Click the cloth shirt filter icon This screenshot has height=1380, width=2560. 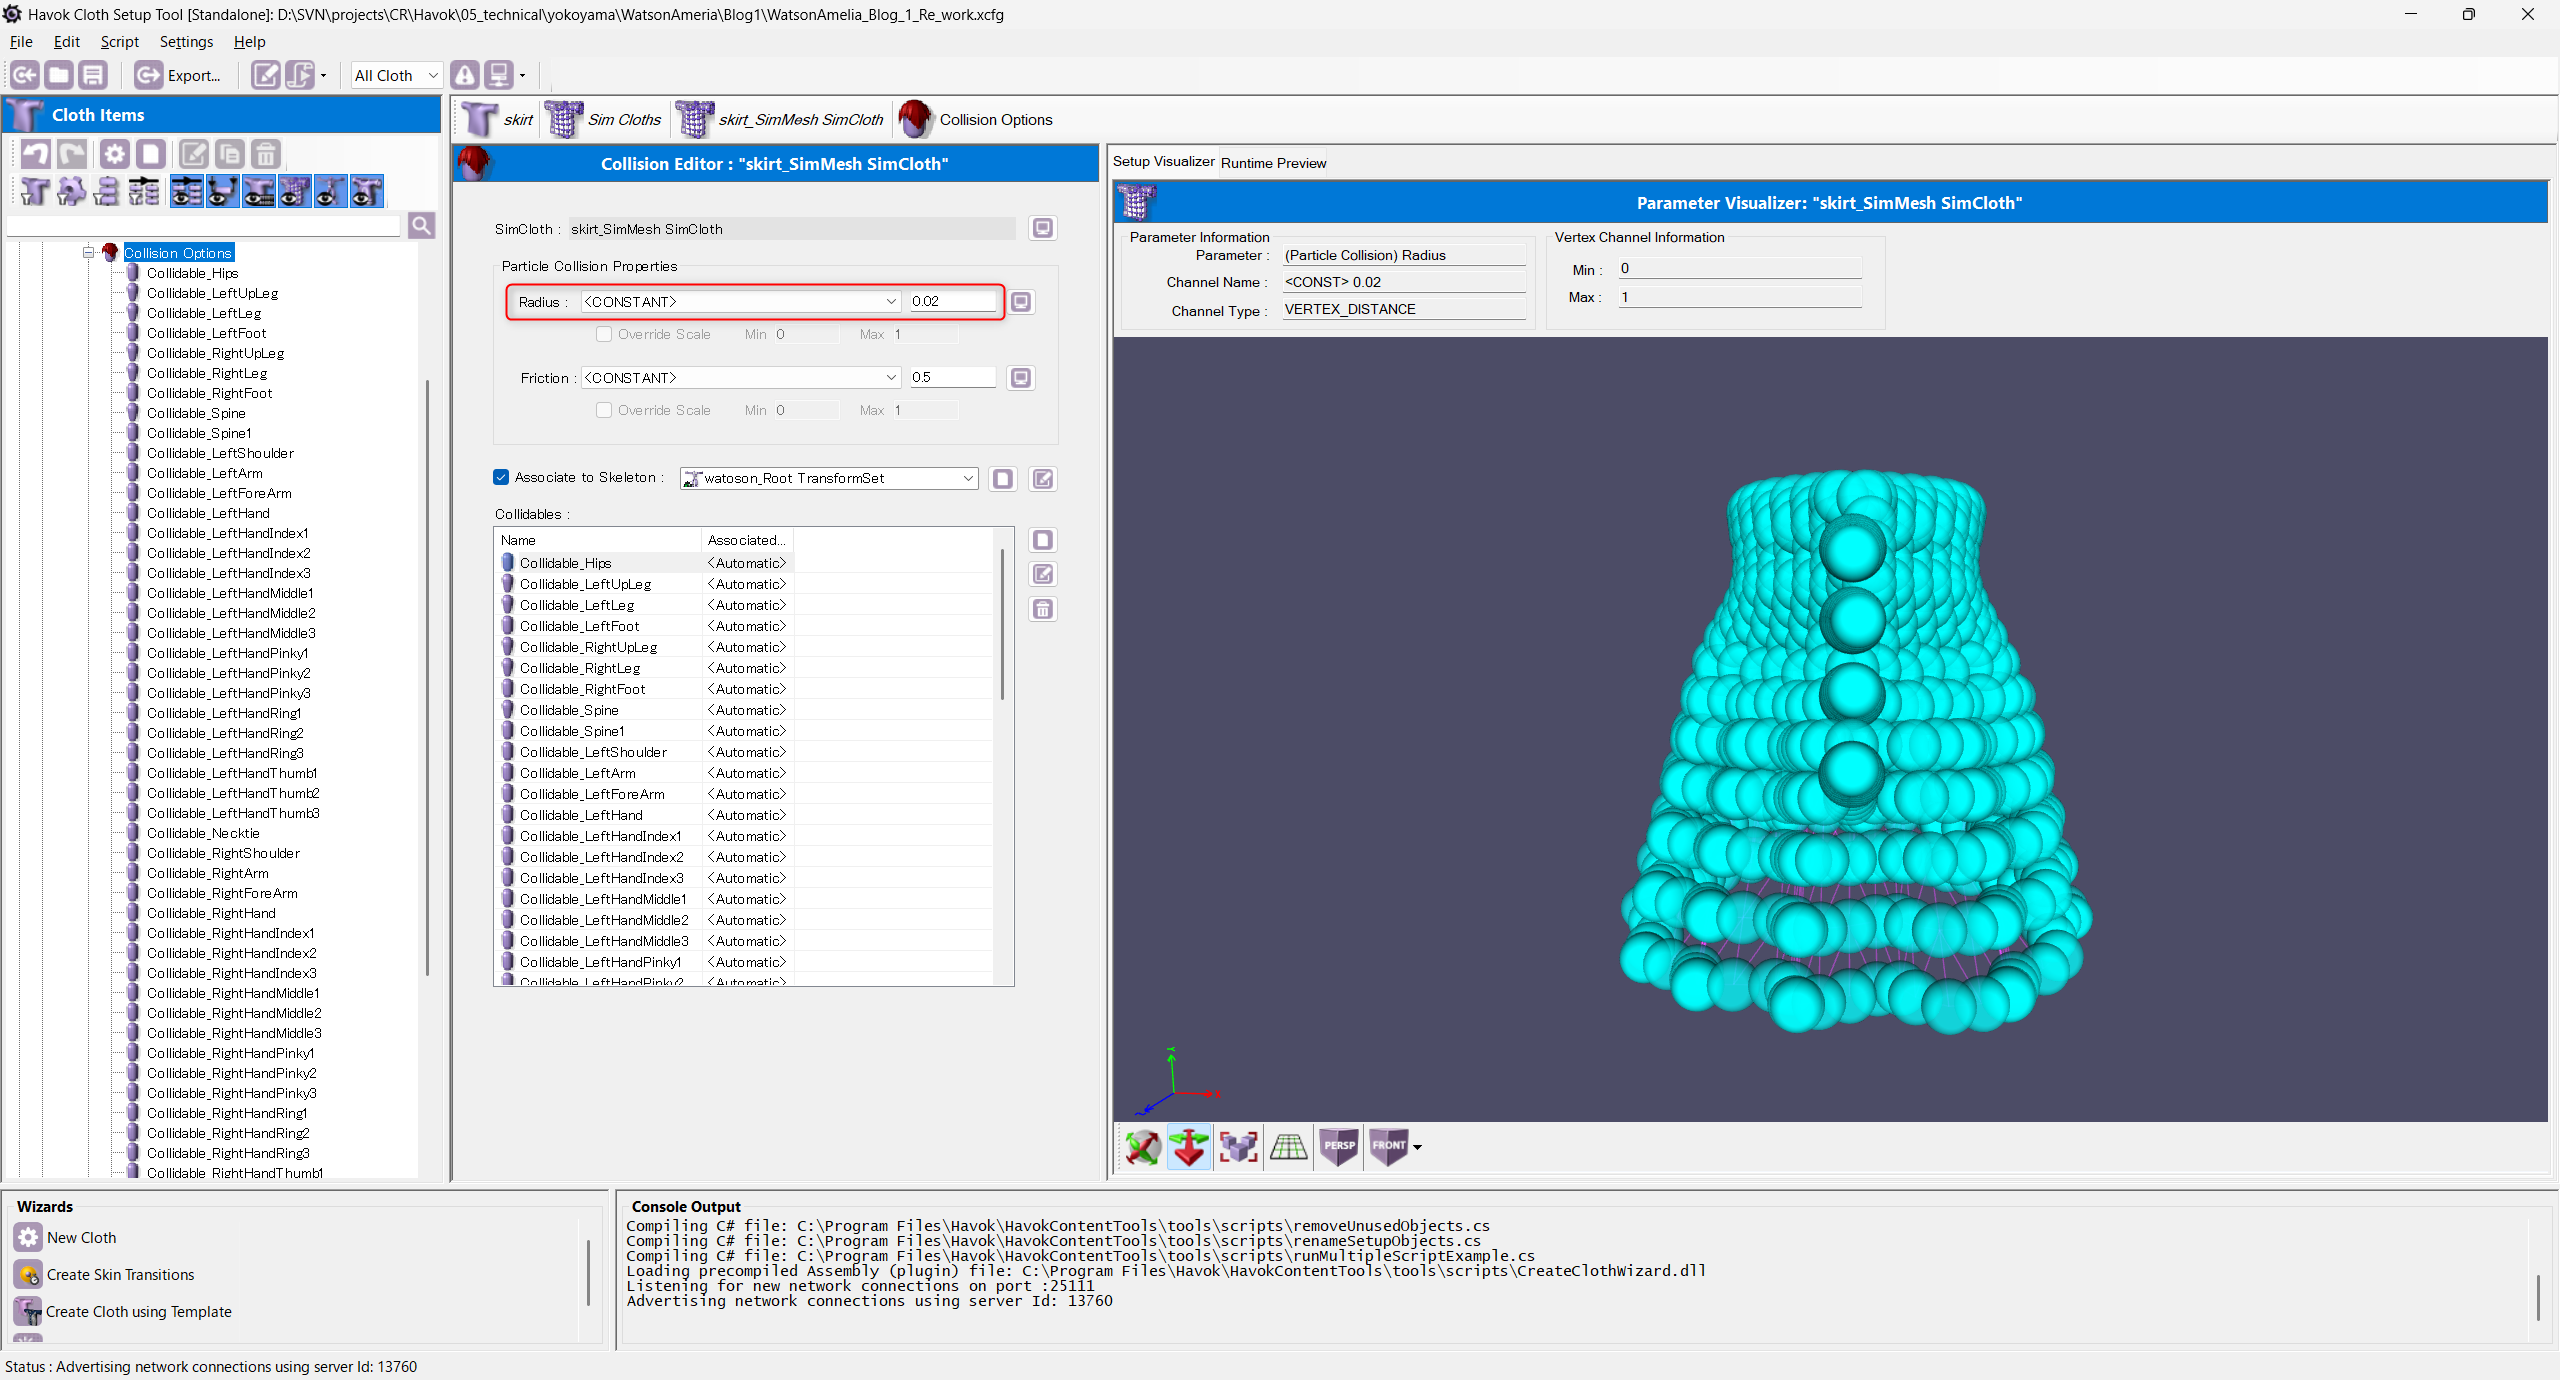(x=35, y=191)
